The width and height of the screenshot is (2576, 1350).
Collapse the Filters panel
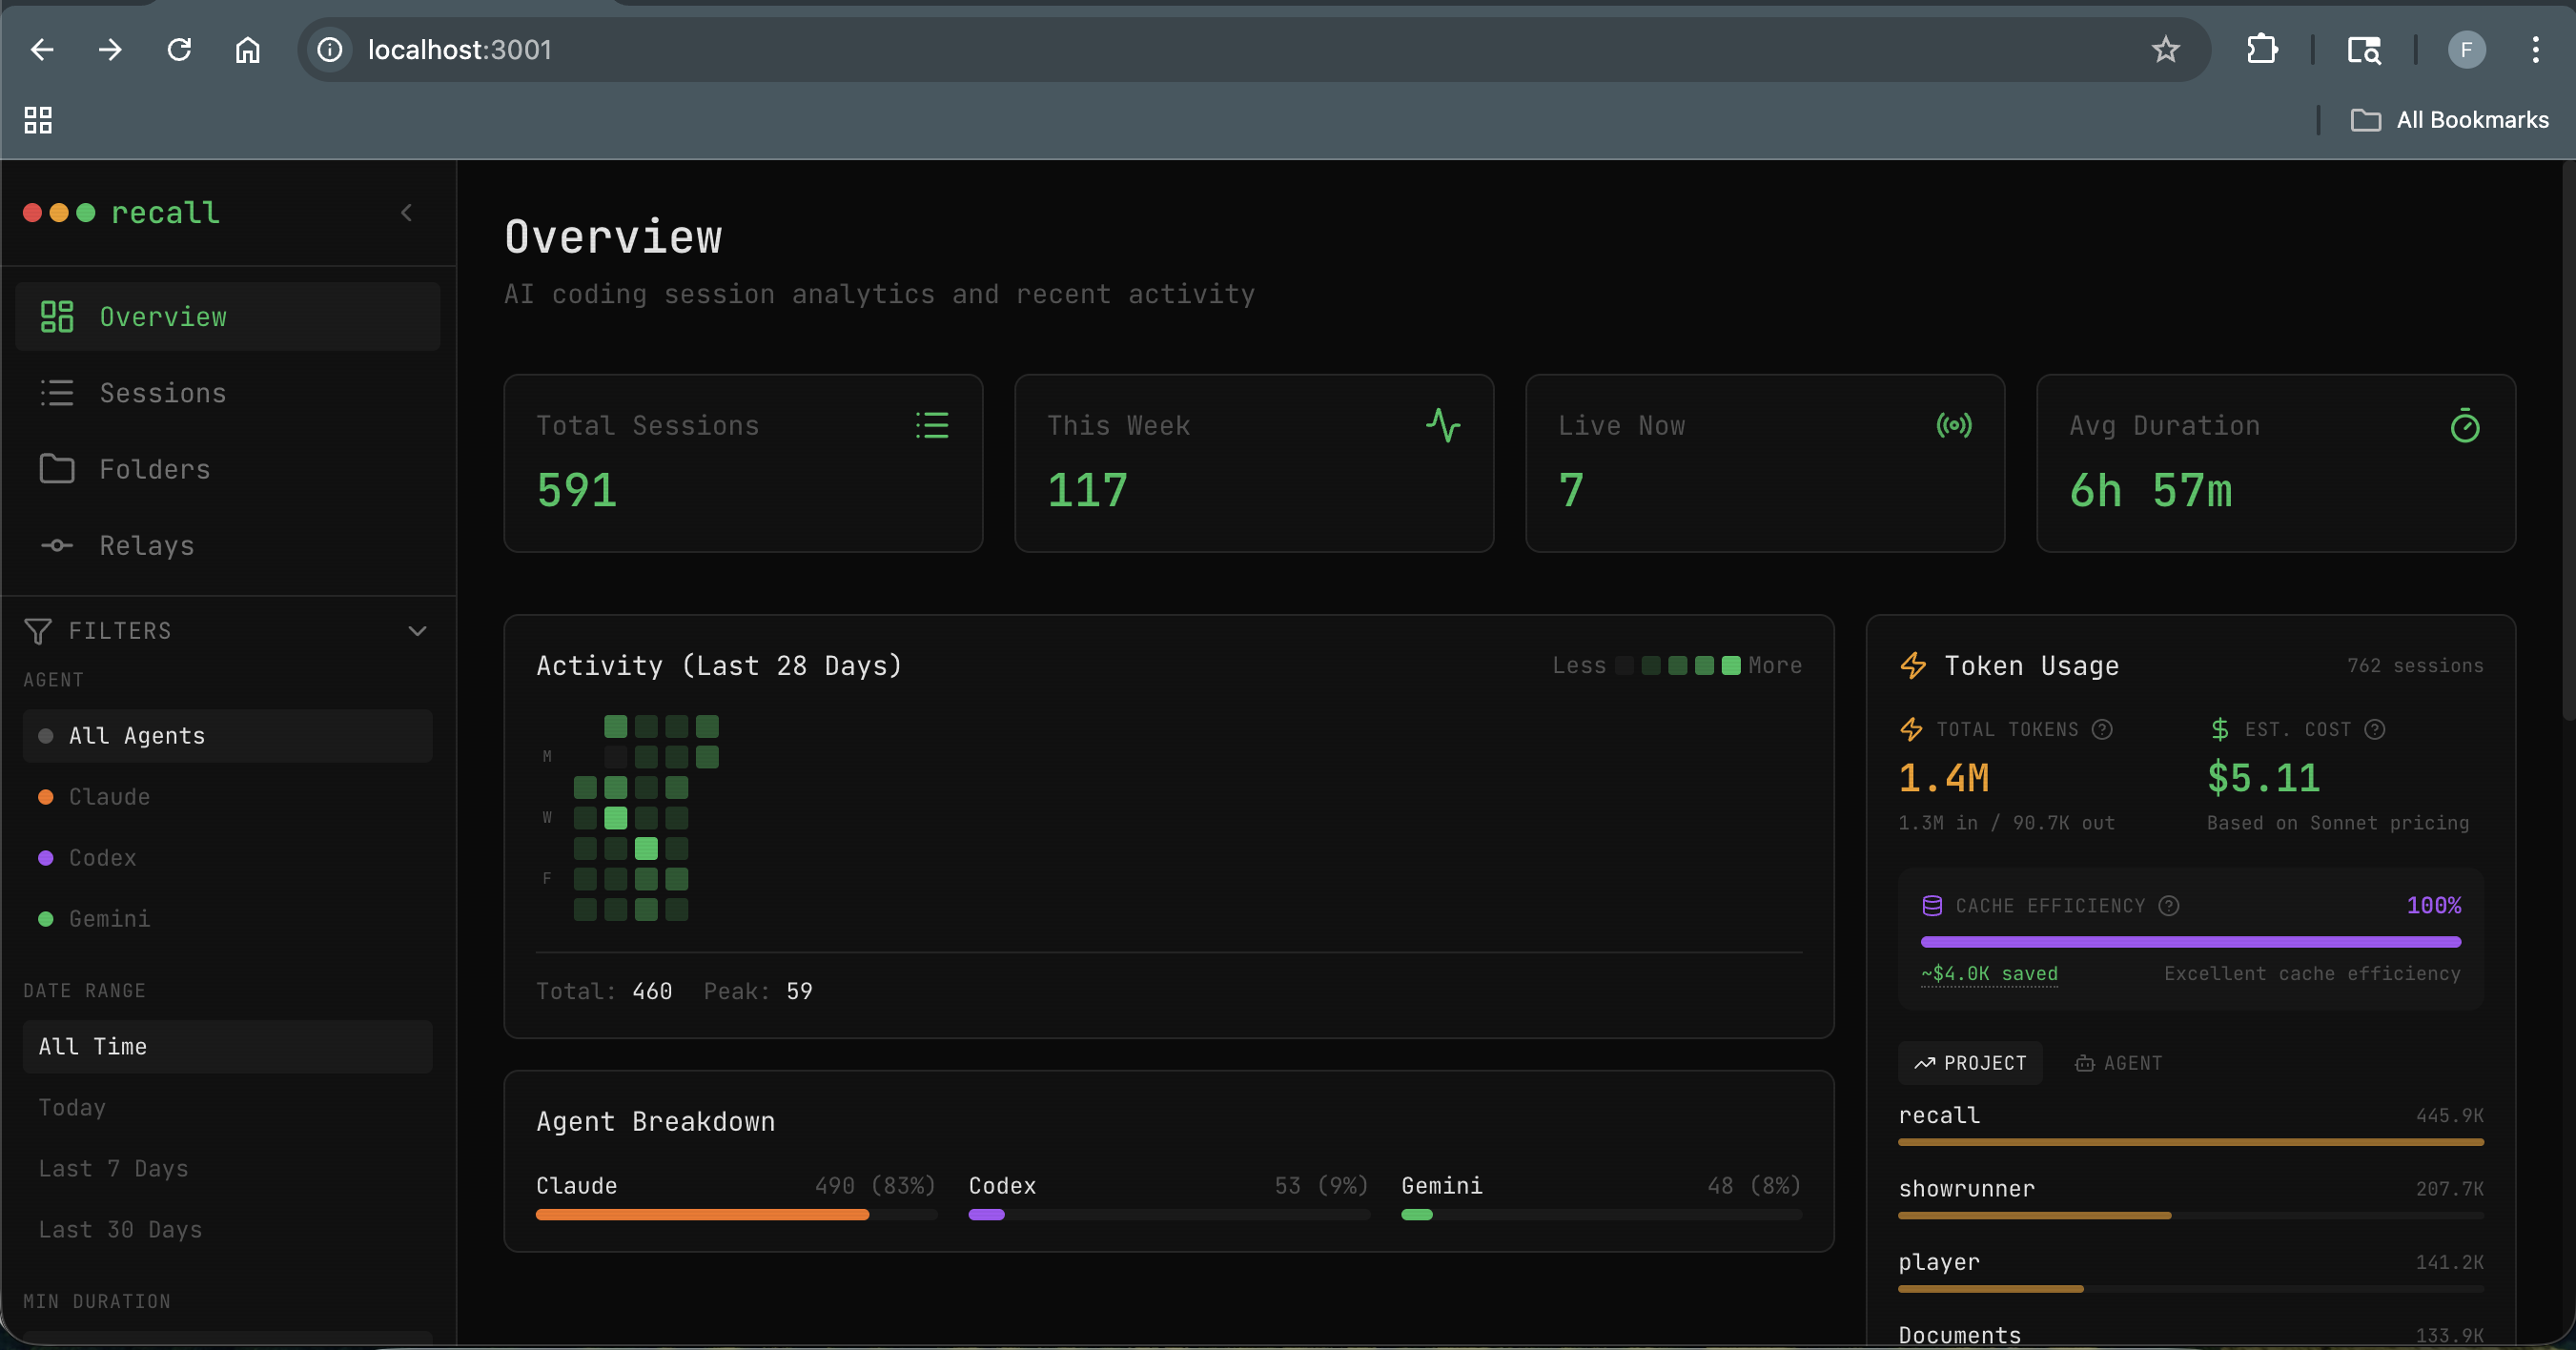coord(418,630)
